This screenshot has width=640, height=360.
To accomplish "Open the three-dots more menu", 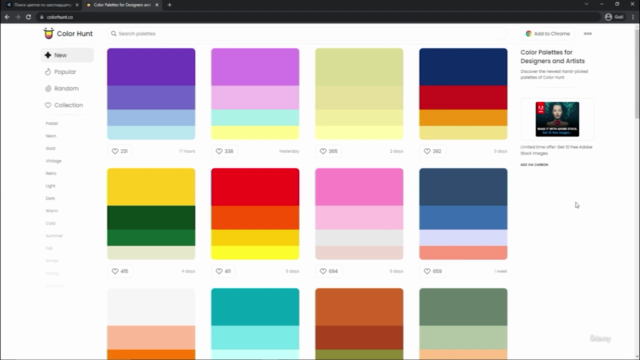I will (x=587, y=33).
